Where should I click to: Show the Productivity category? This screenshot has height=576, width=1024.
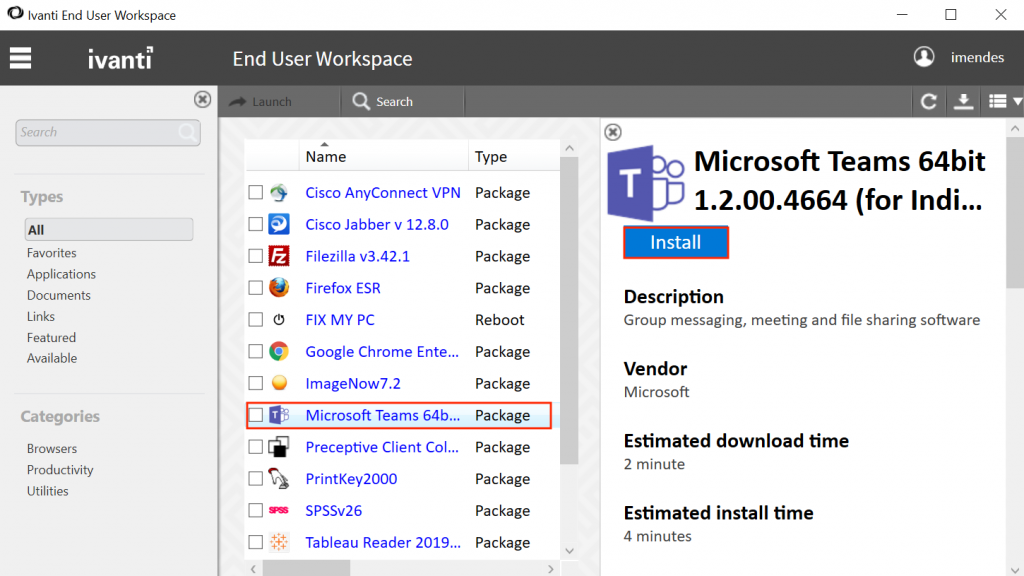tap(60, 470)
